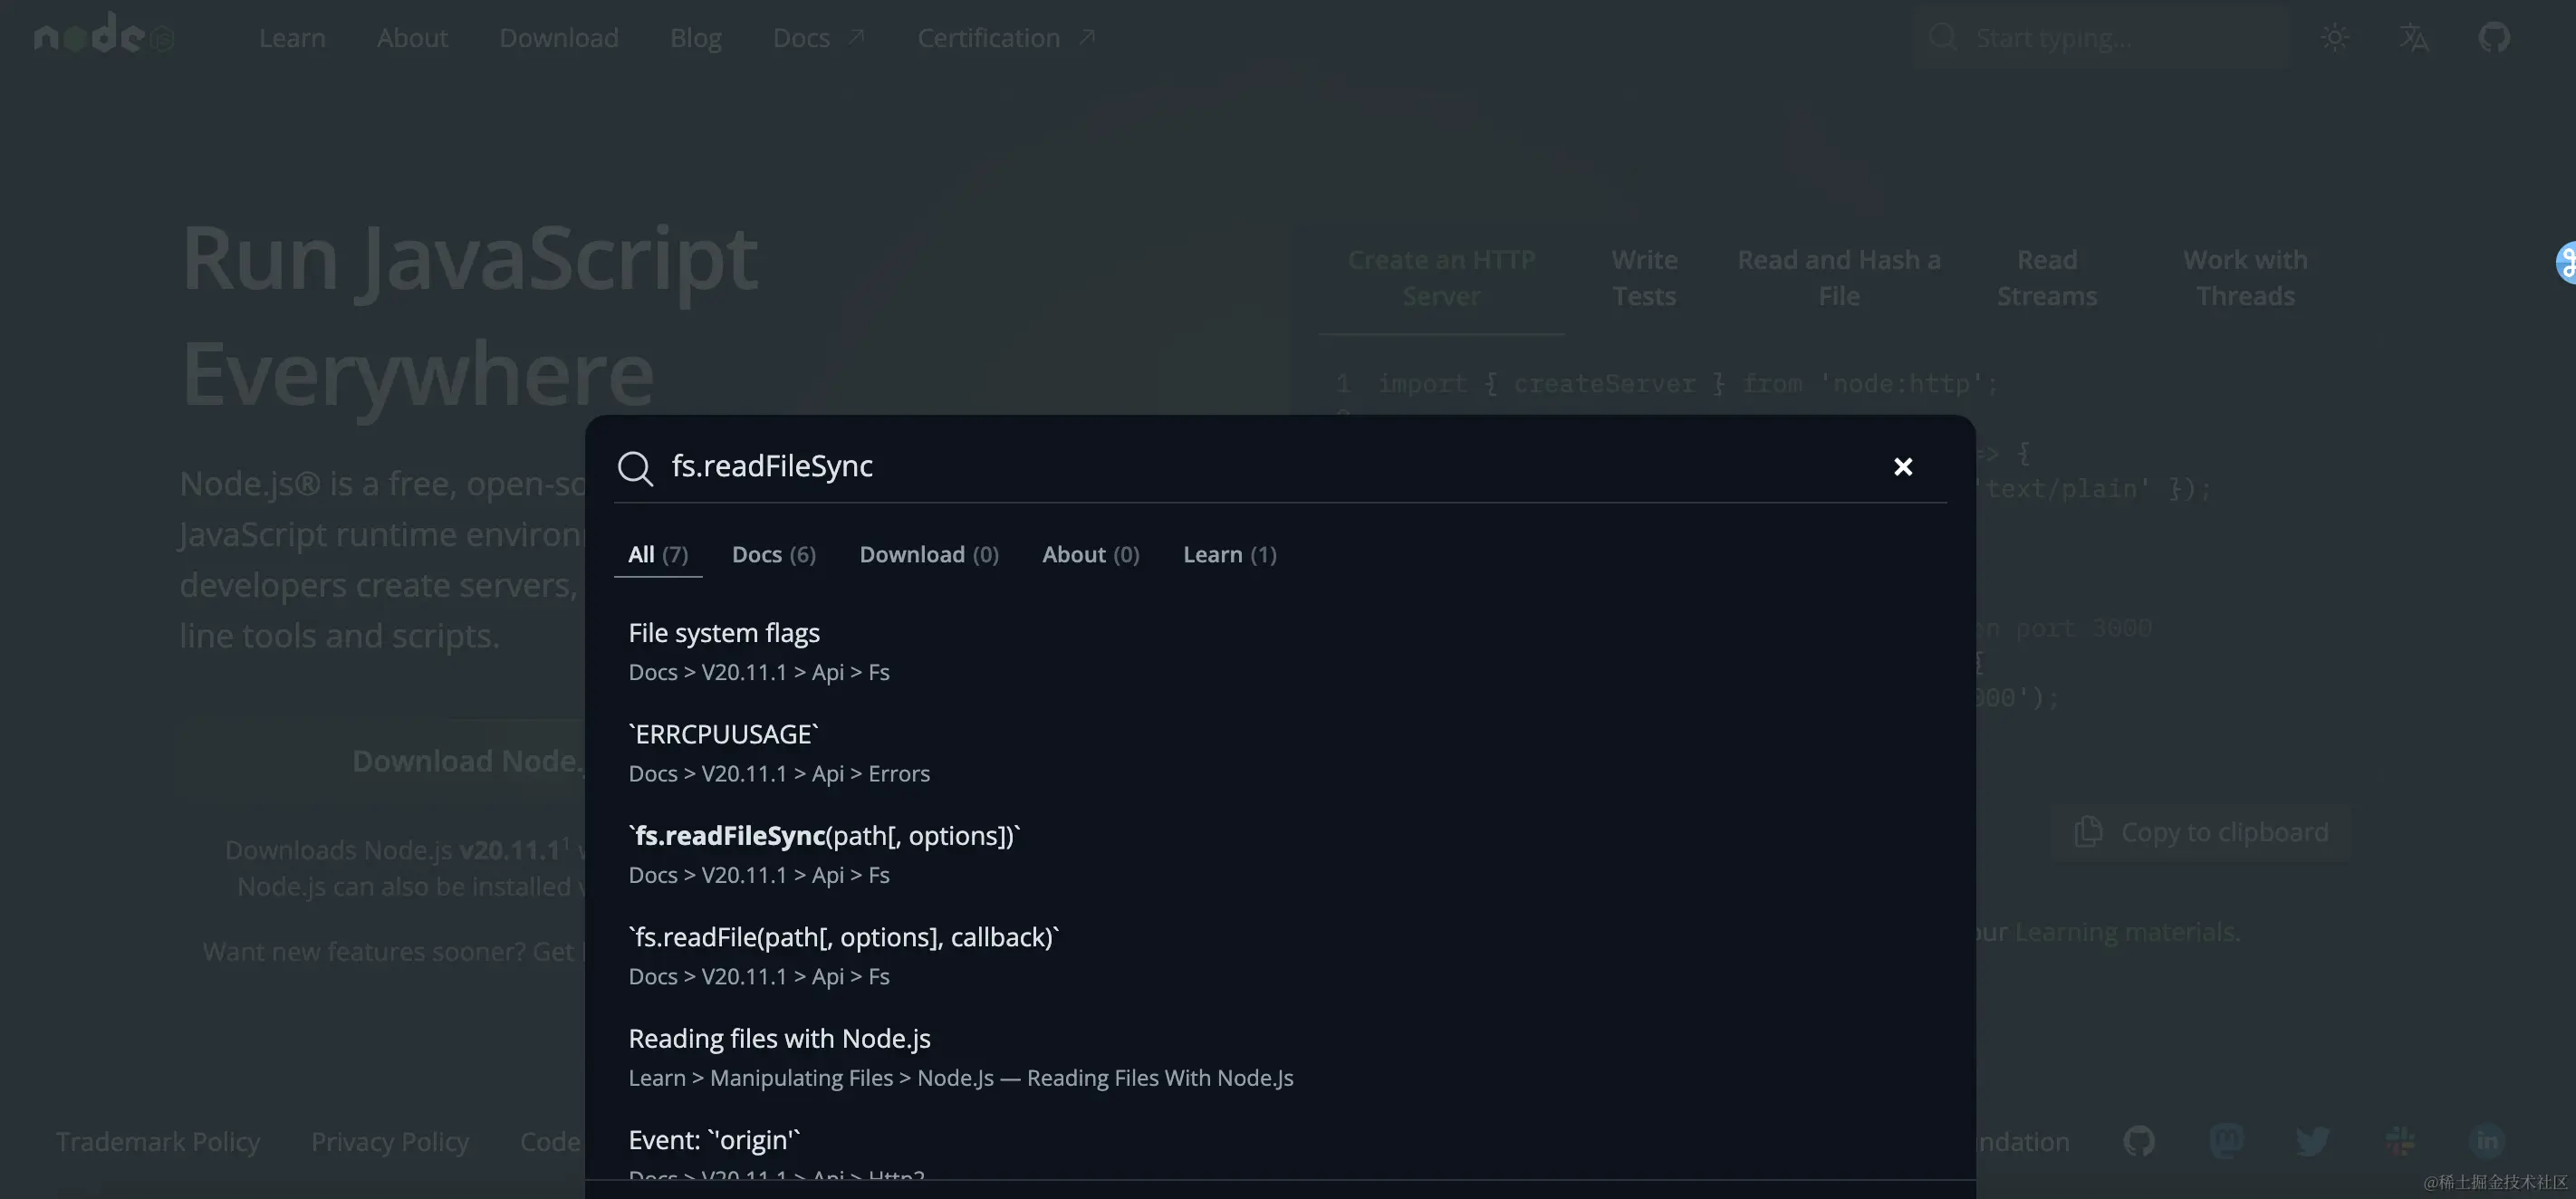The image size is (2576, 1199).
Task: Open the GitHub icon in the header
Action: 2494,38
